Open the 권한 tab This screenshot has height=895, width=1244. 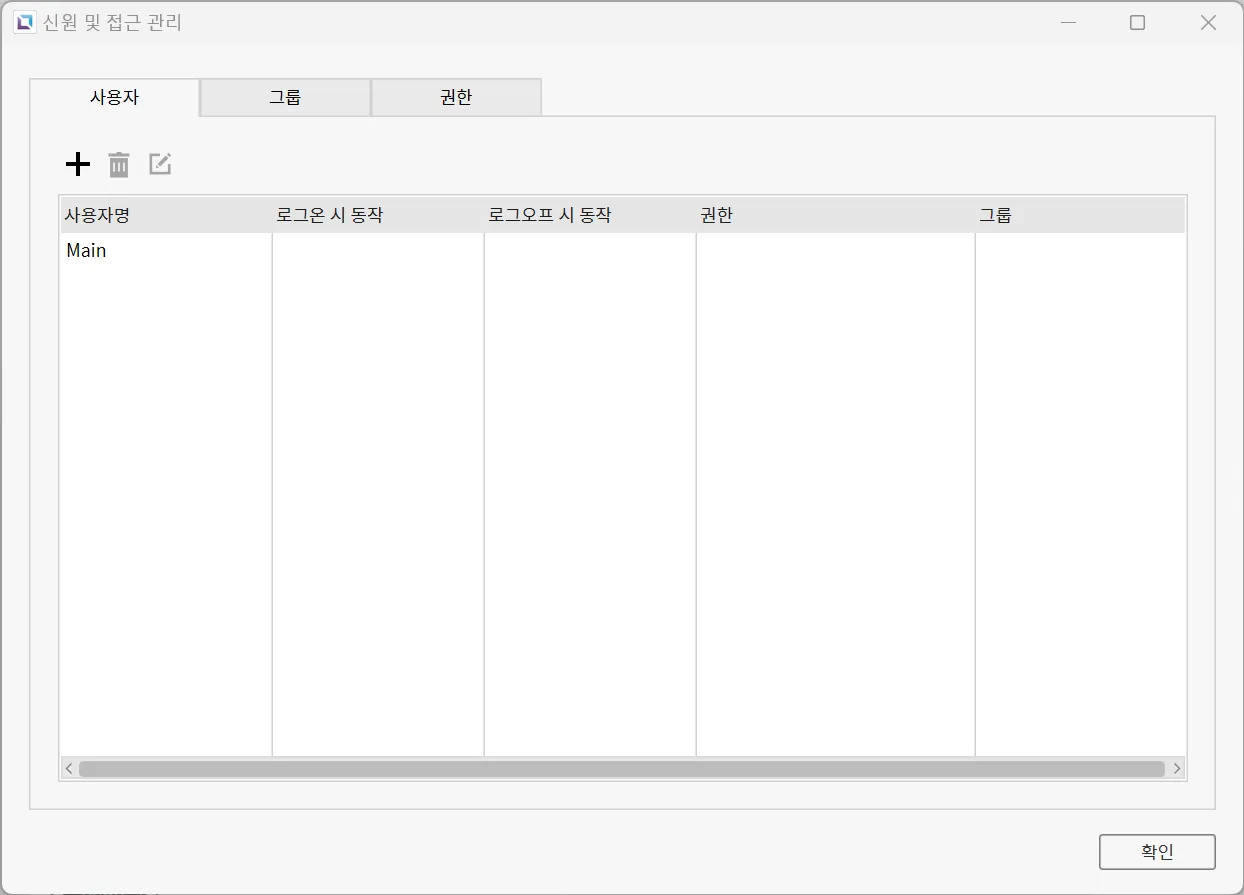click(x=456, y=97)
